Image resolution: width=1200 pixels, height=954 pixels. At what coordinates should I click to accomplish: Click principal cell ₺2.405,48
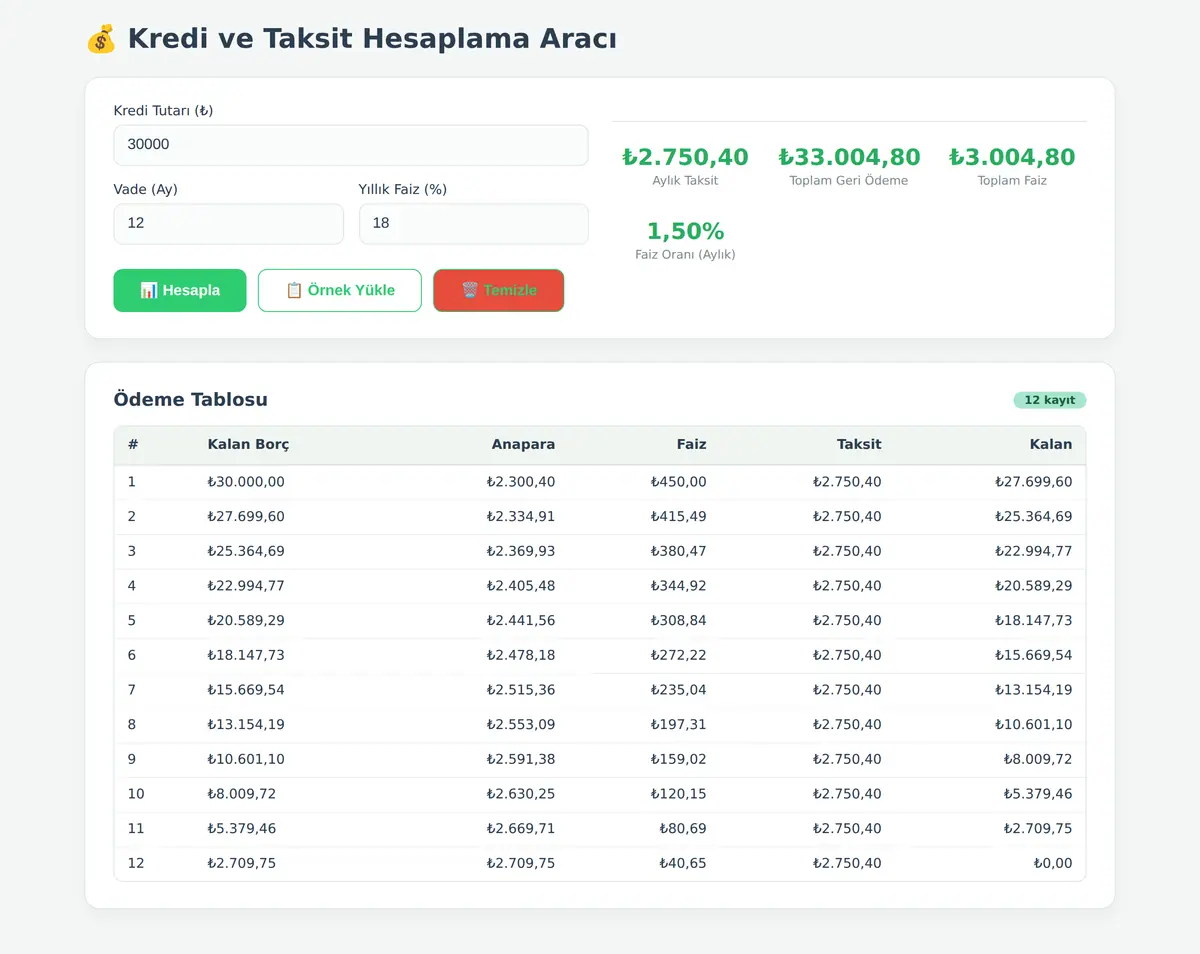[x=521, y=586]
